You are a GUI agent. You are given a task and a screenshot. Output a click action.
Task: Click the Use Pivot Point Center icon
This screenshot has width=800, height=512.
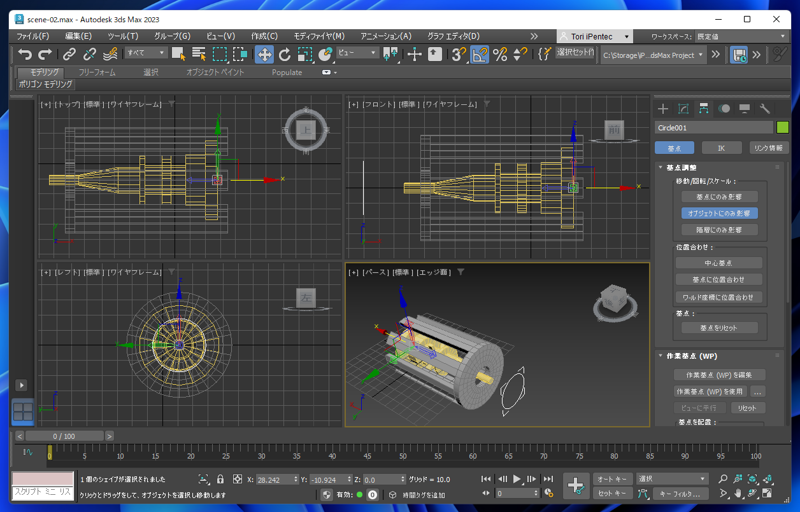point(390,54)
